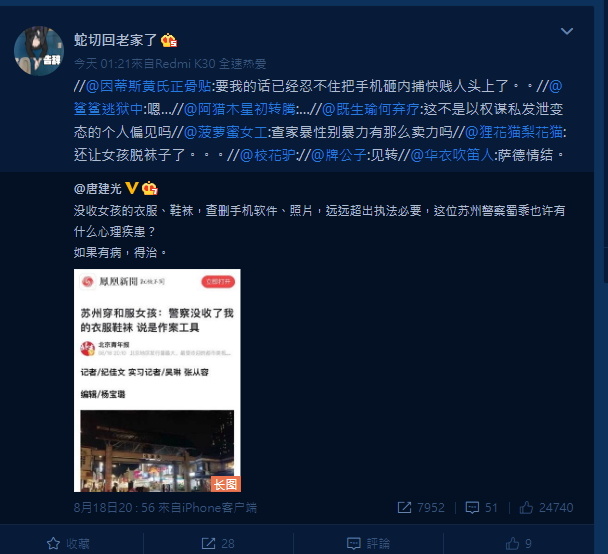Image resolution: width=608 pixels, height=554 pixels.
Task: Open @菠萝蜜女工 mention link
Action: [x=225, y=132]
